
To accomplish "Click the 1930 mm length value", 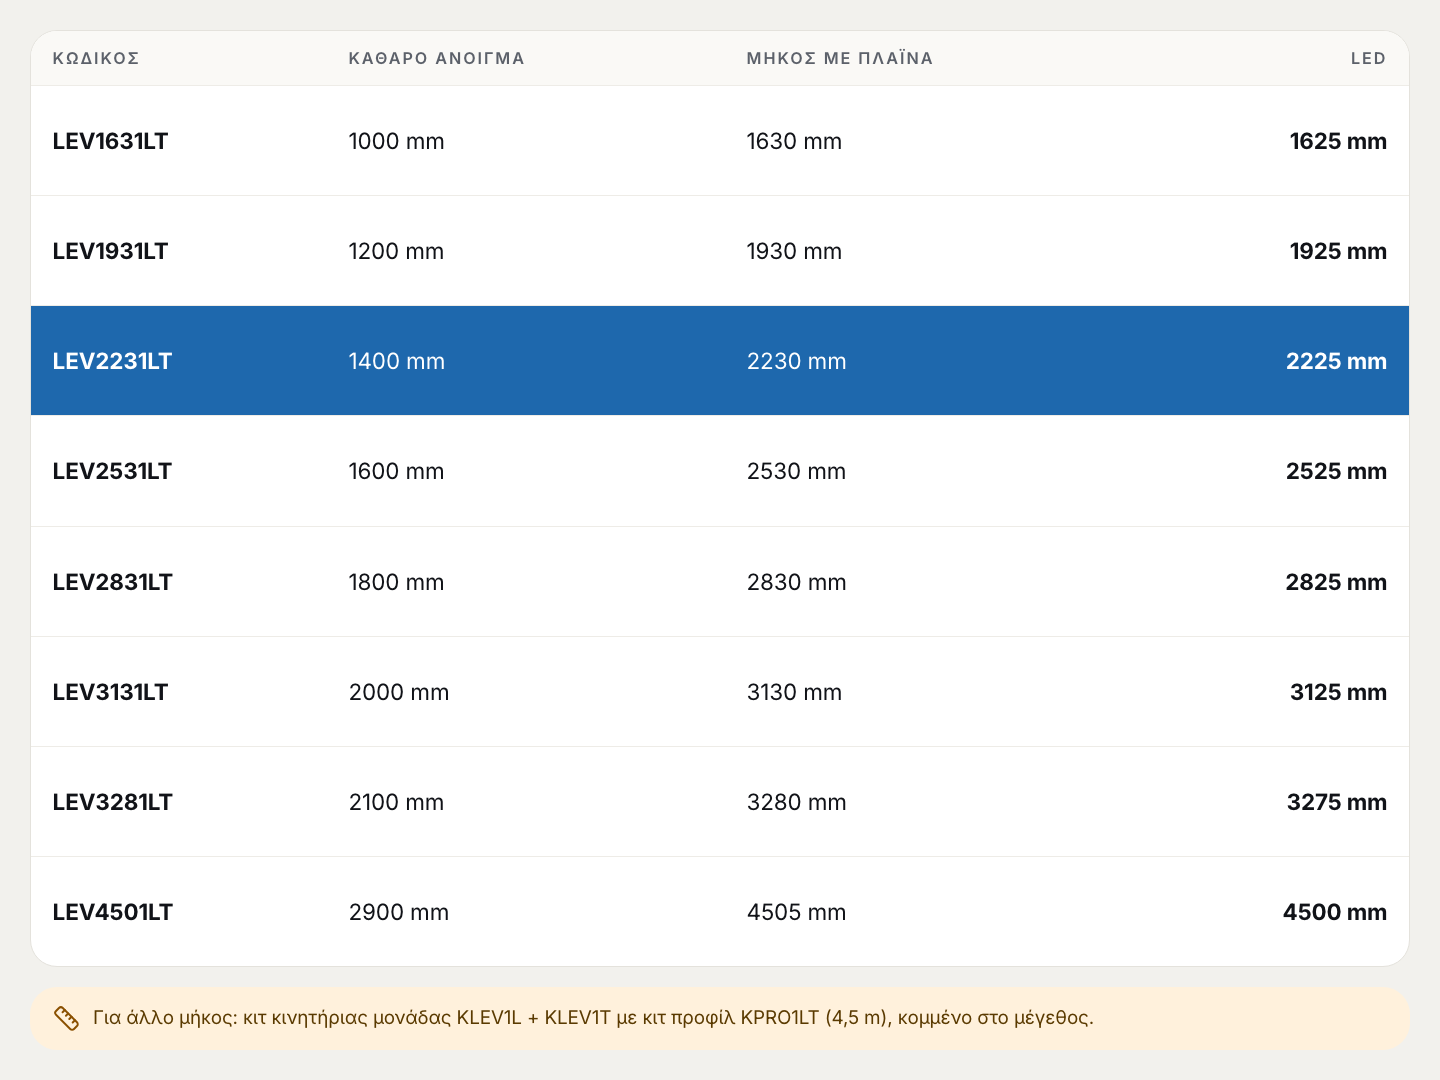I will pyautogui.click(x=795, y=251).
